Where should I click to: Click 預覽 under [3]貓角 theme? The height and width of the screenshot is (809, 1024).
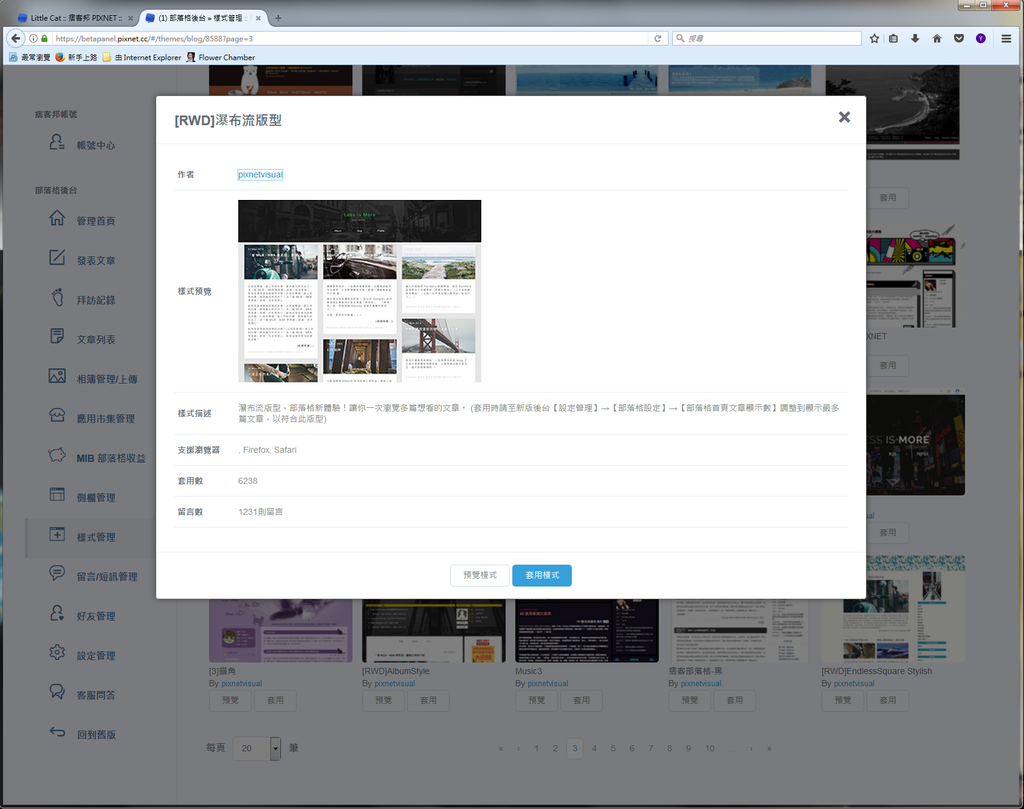click(x=230, y=700)
